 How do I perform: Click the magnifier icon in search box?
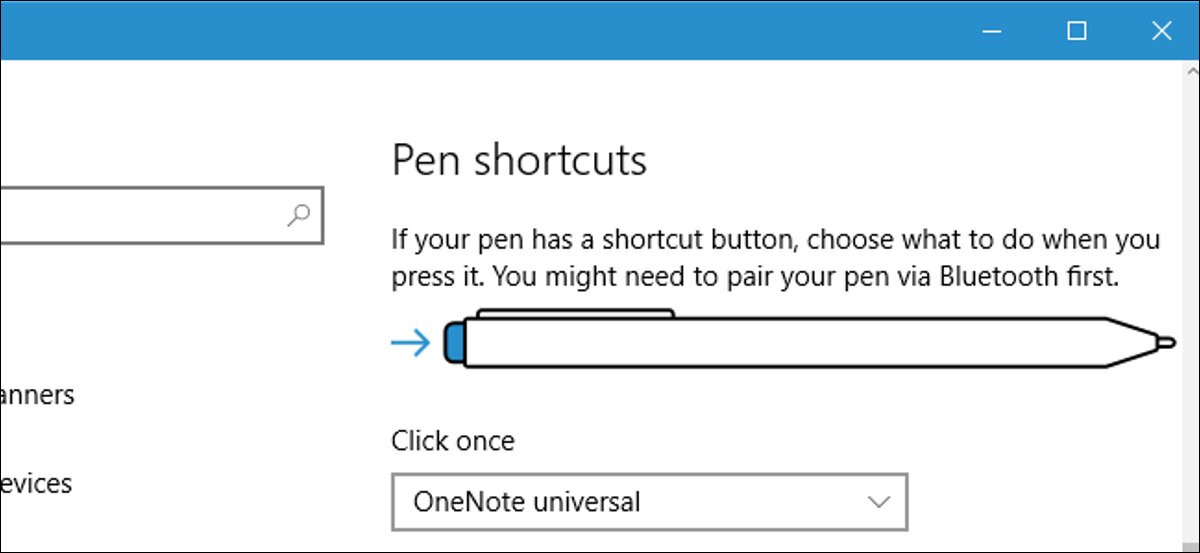click(x=298, y=213)
